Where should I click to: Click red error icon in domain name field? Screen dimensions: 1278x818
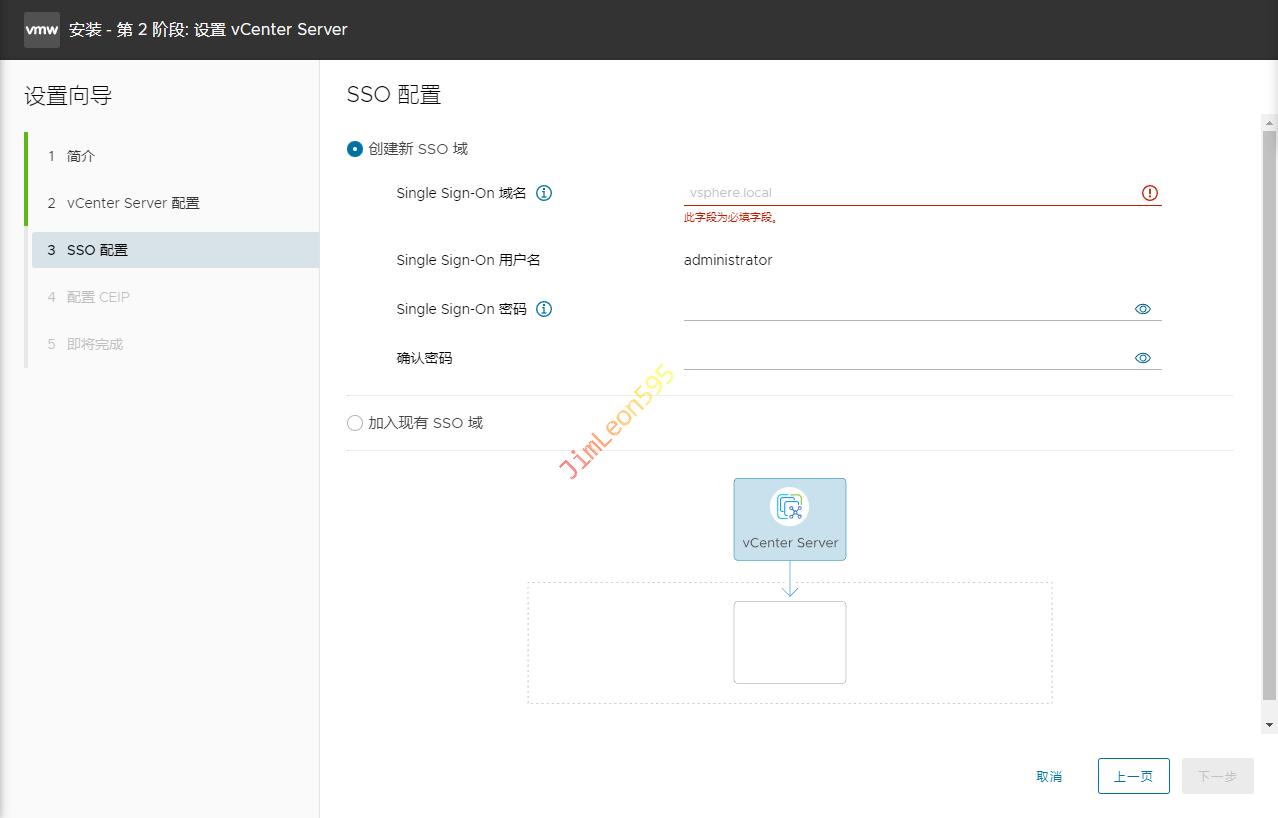(x=1149, y=193)
